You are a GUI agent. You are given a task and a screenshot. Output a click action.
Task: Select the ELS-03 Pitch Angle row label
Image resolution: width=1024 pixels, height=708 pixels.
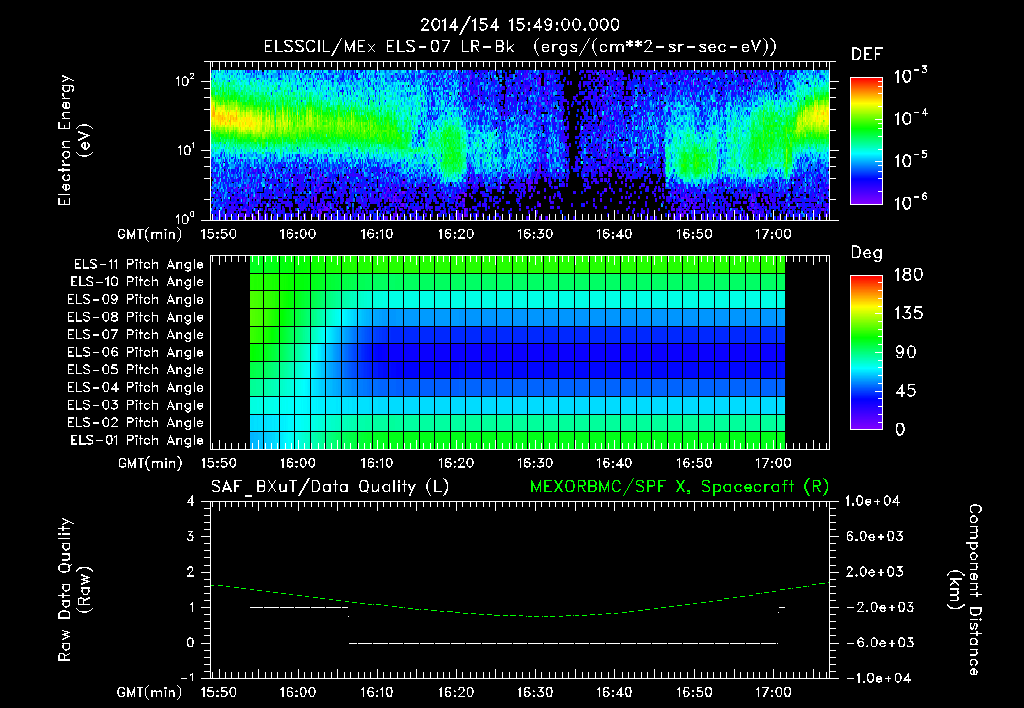tap(135, 406)
